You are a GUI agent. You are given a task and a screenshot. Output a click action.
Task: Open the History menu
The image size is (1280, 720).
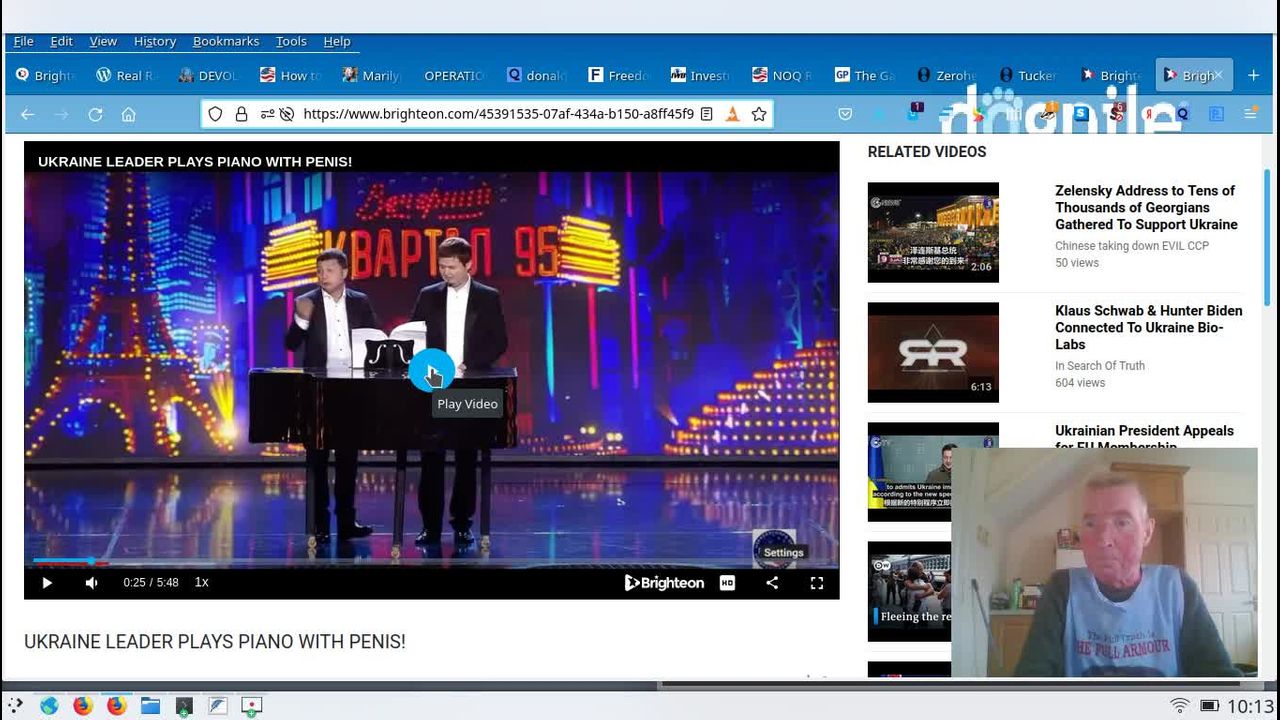154,41
